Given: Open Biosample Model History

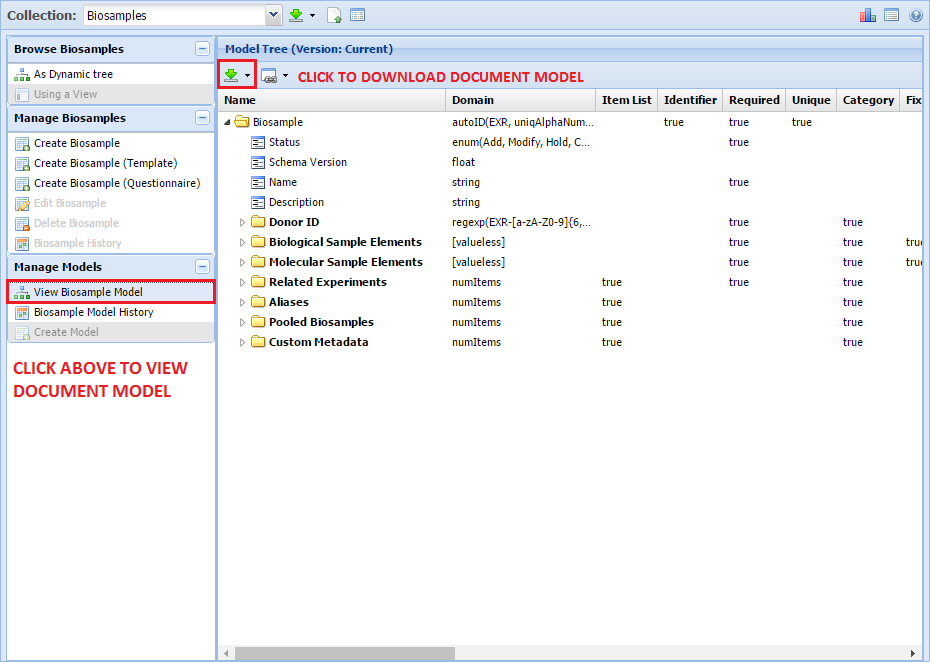Looking at the screenshot, I should 93,312.
